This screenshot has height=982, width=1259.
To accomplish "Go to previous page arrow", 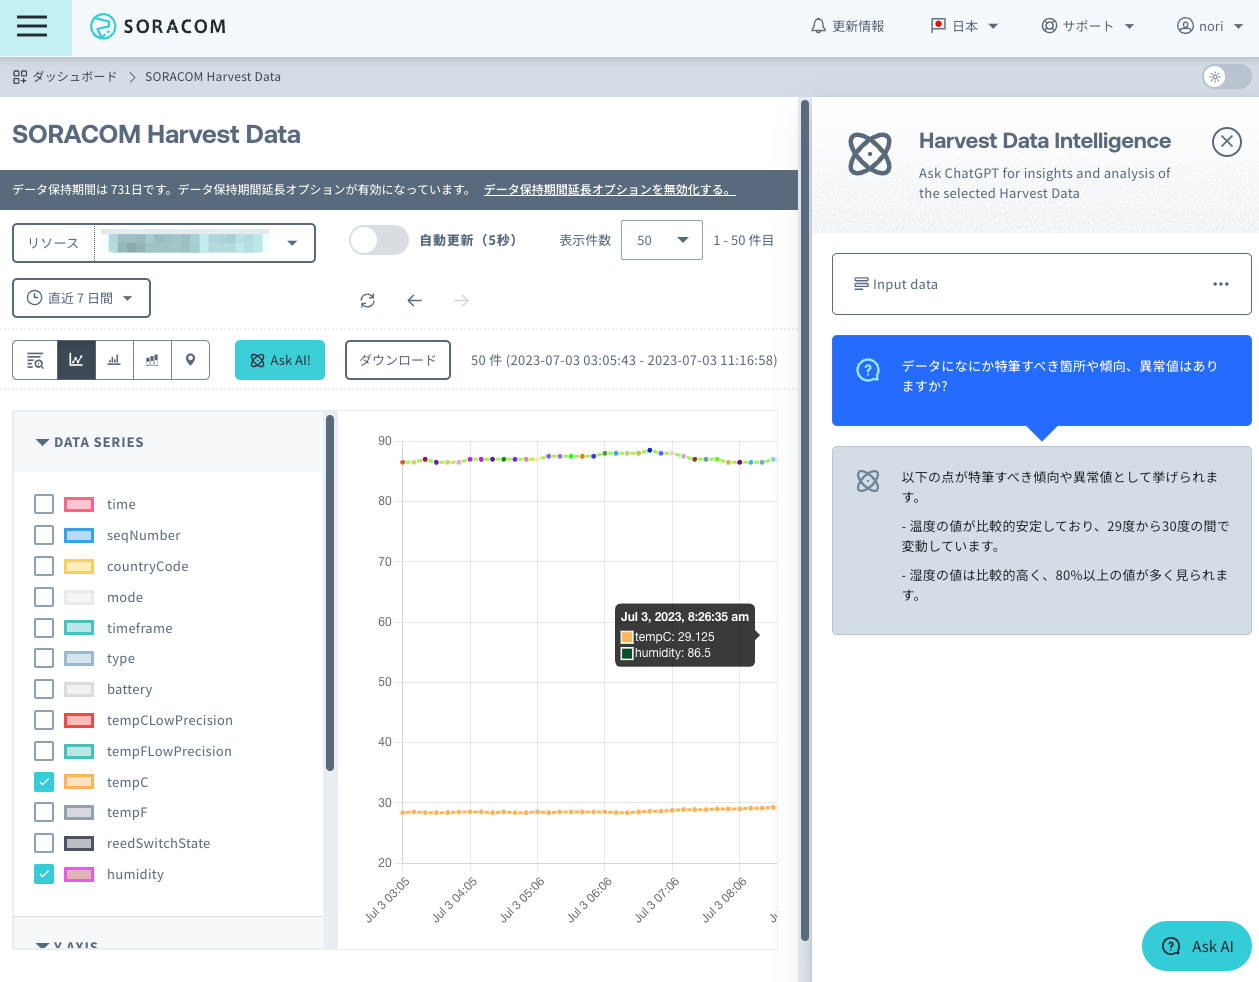I will [x=414, y=300].
